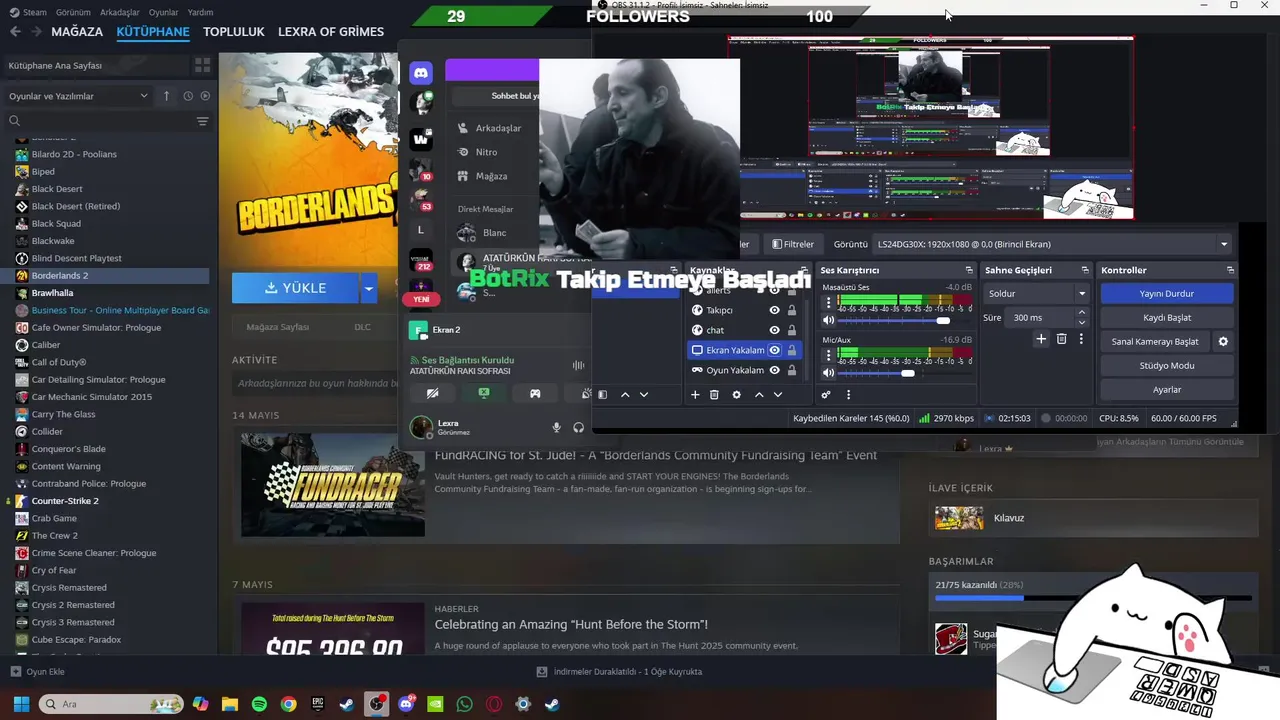1280x720 pixels.
Task: Pop out Ses Karıştırıcı dock
Action: coord(968,270)
